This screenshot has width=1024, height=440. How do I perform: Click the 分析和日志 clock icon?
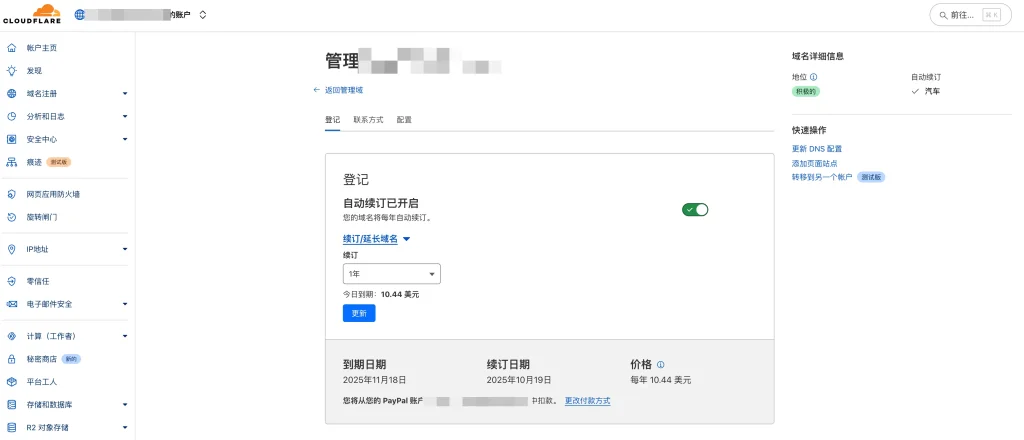(x=11, y=116)
